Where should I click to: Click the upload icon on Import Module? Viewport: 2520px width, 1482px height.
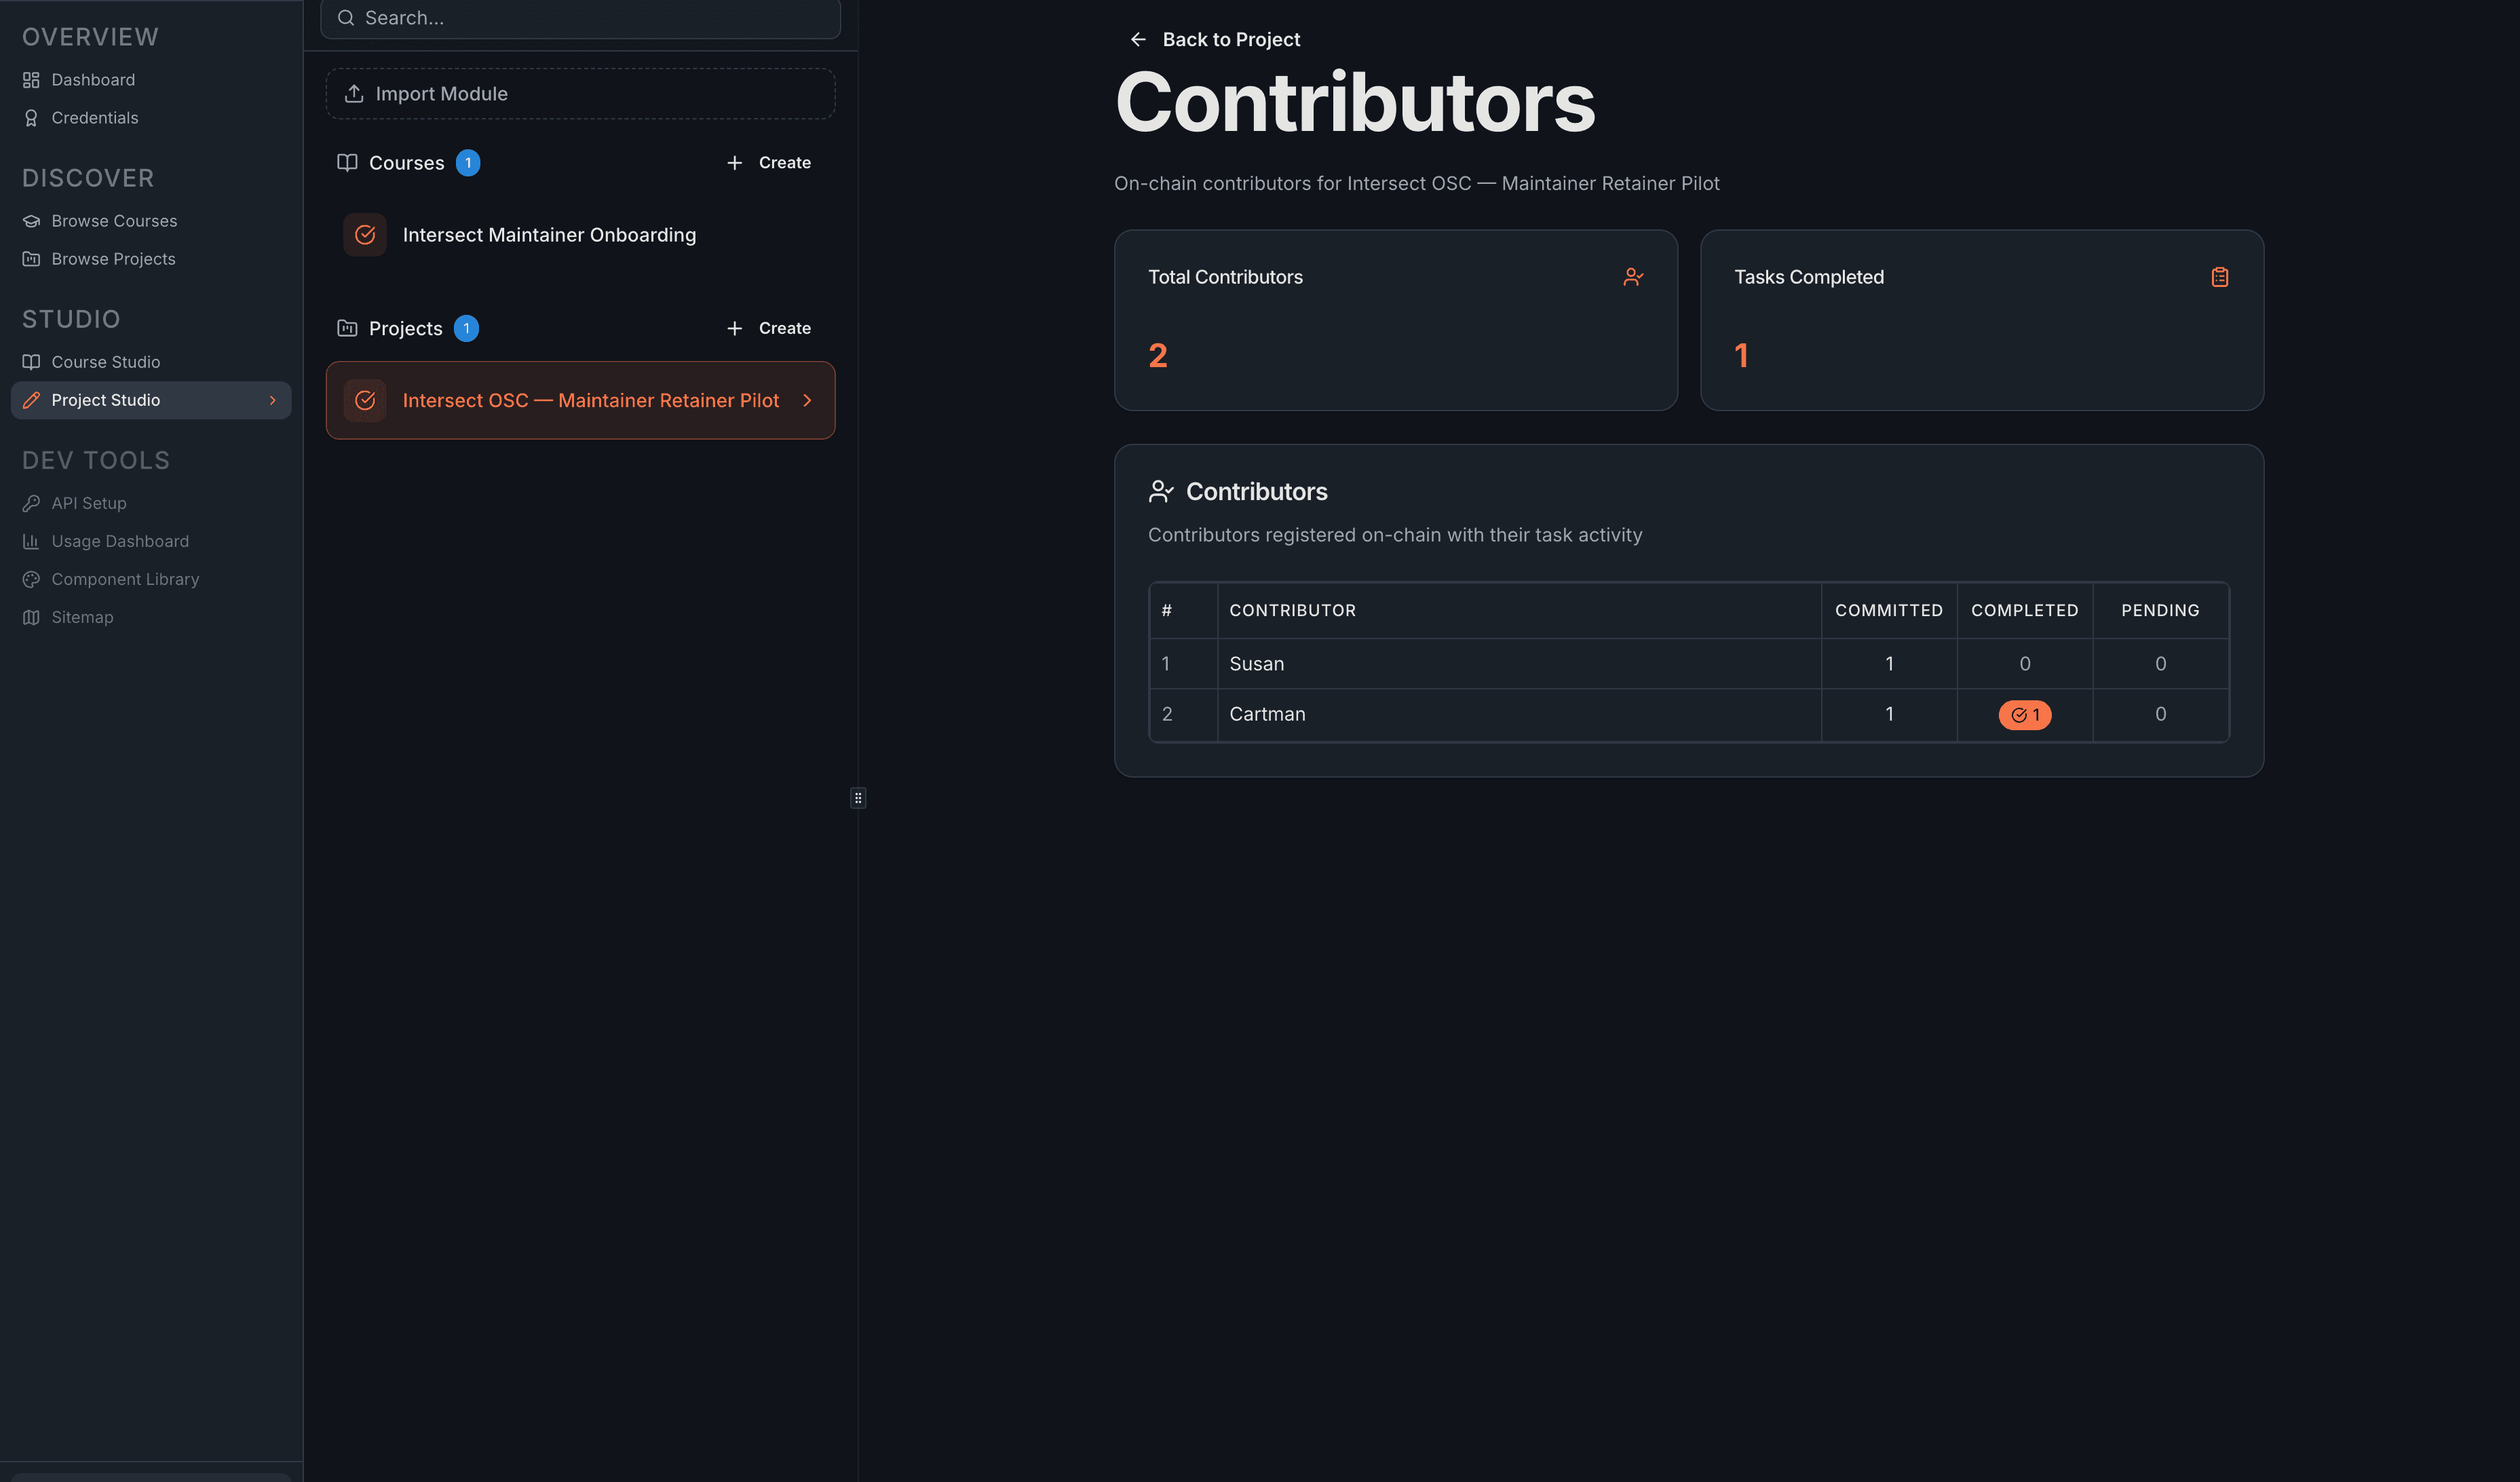[354, 93]
